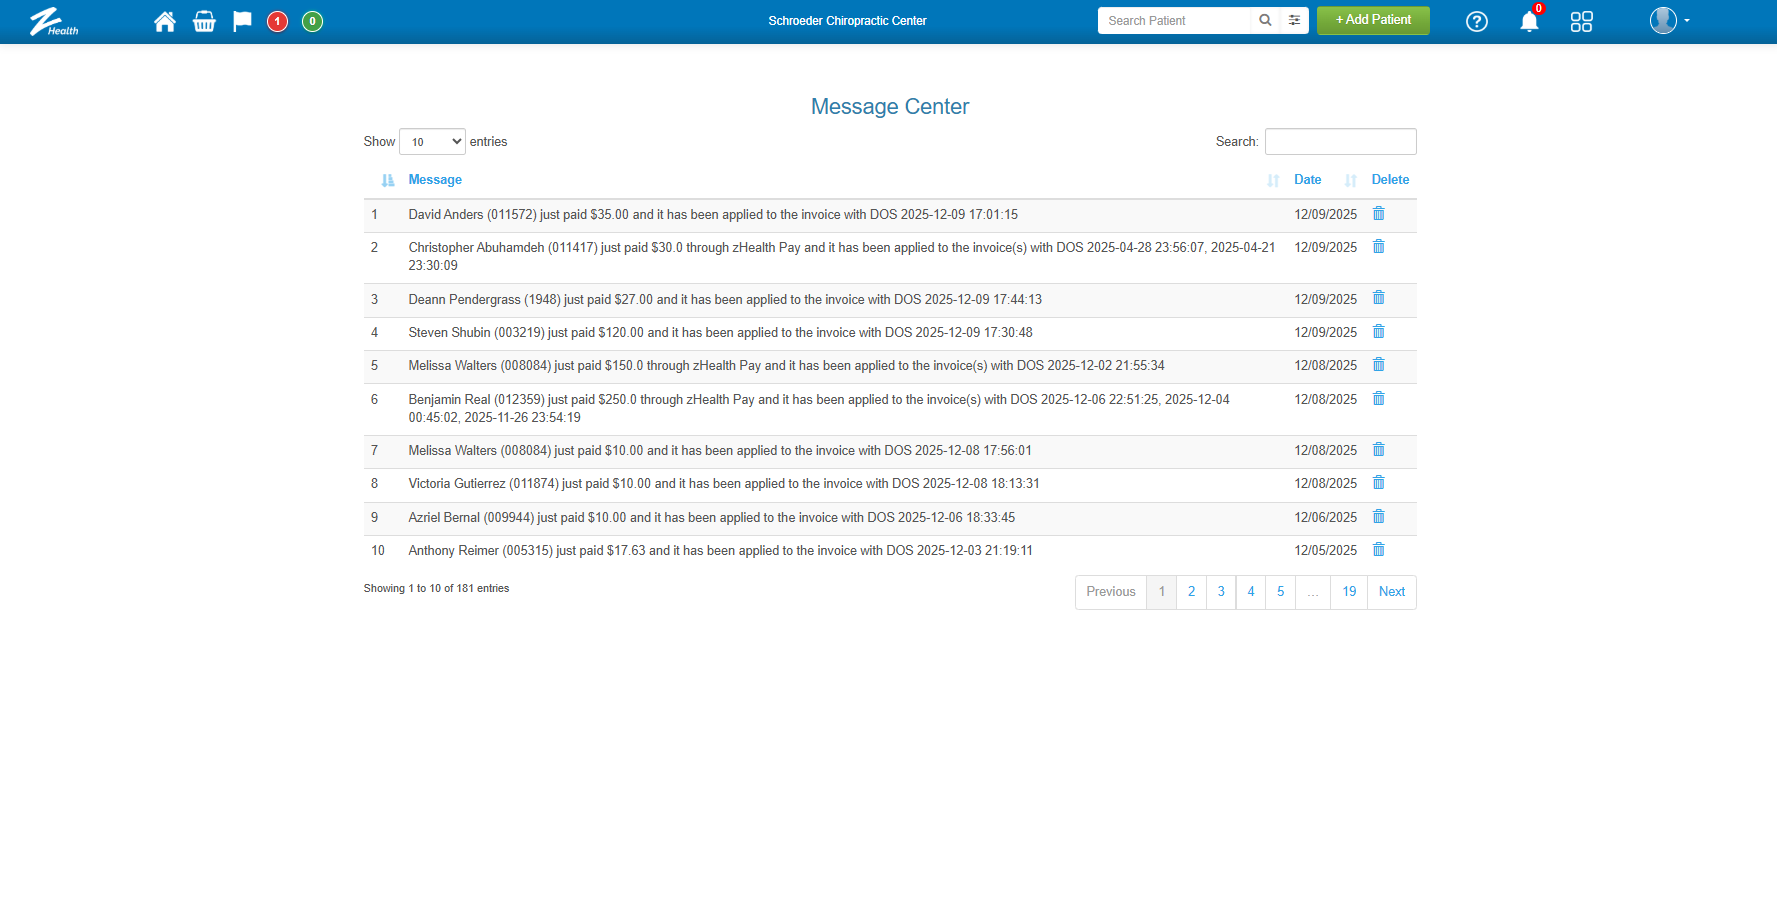Open the notifications bell

pyautogui.click(x=1529, y=22)
